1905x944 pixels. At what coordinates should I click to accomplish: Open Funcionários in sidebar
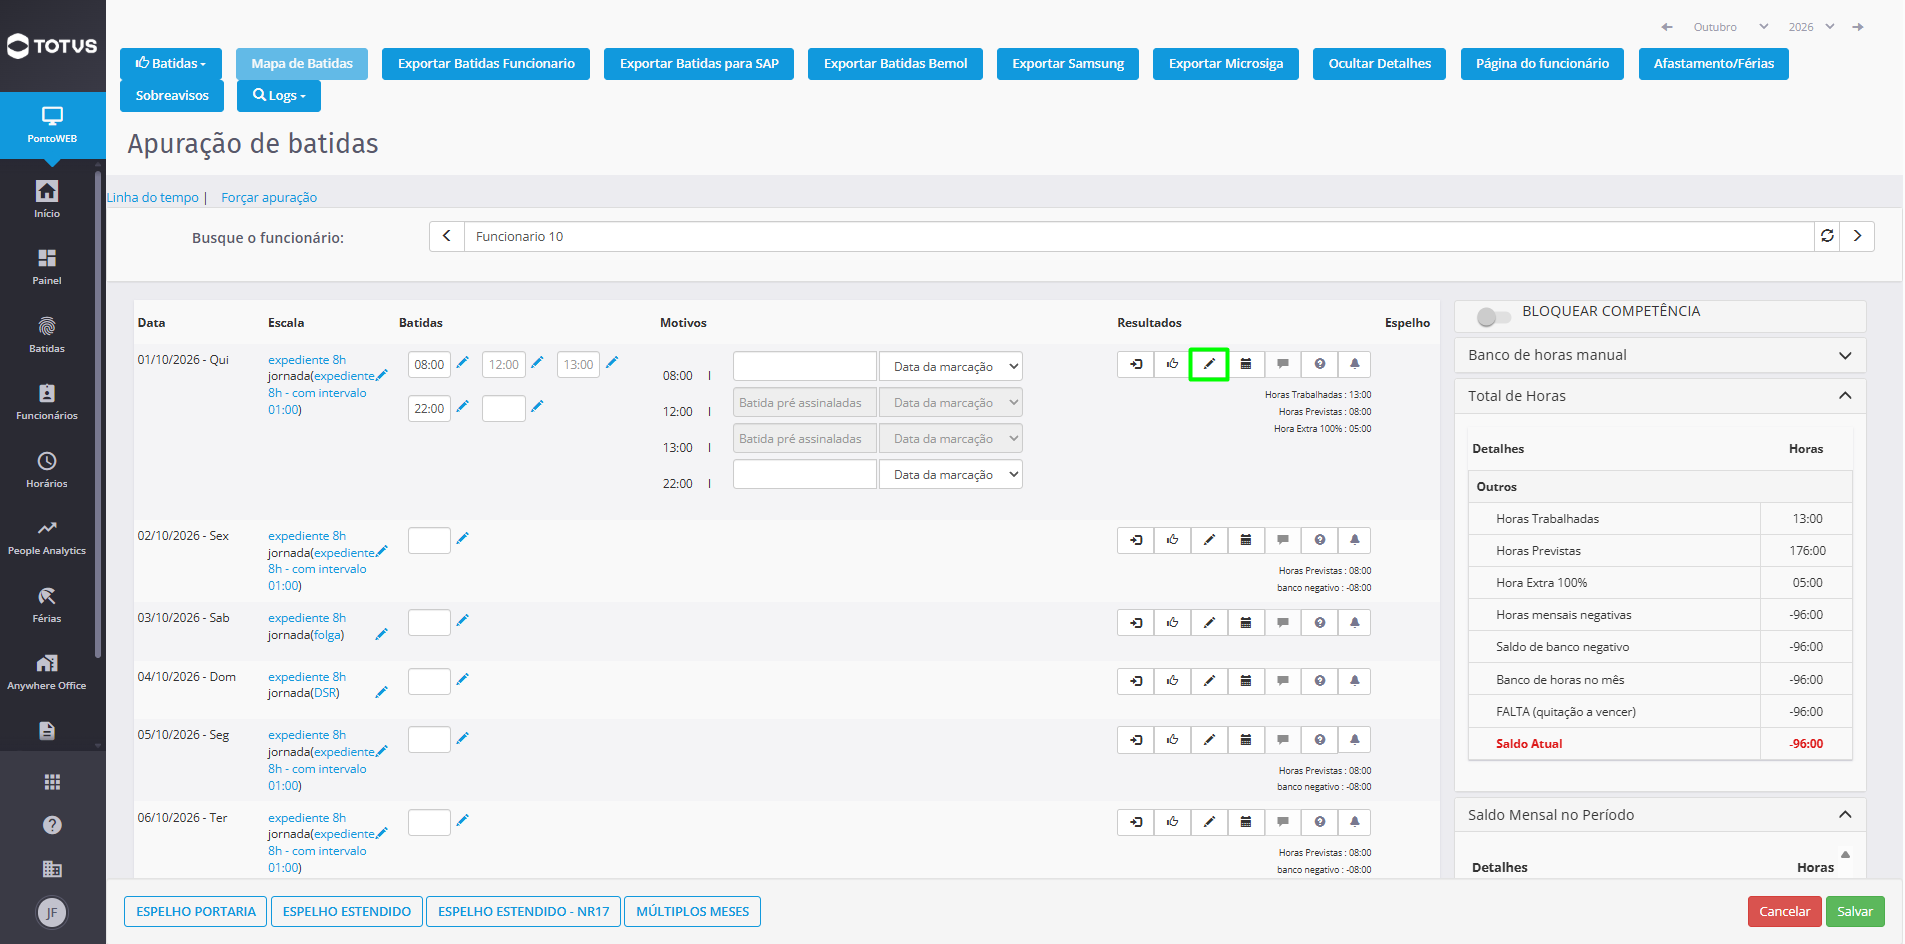click(x=47, y=402)
